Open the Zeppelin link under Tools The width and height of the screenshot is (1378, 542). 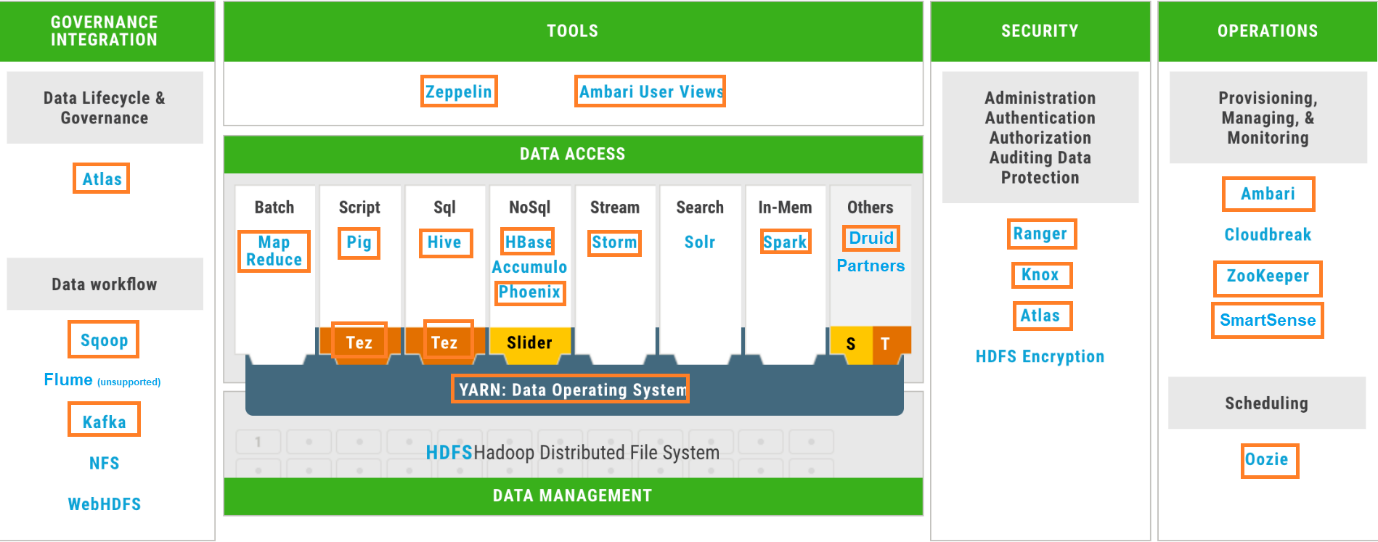459,91
